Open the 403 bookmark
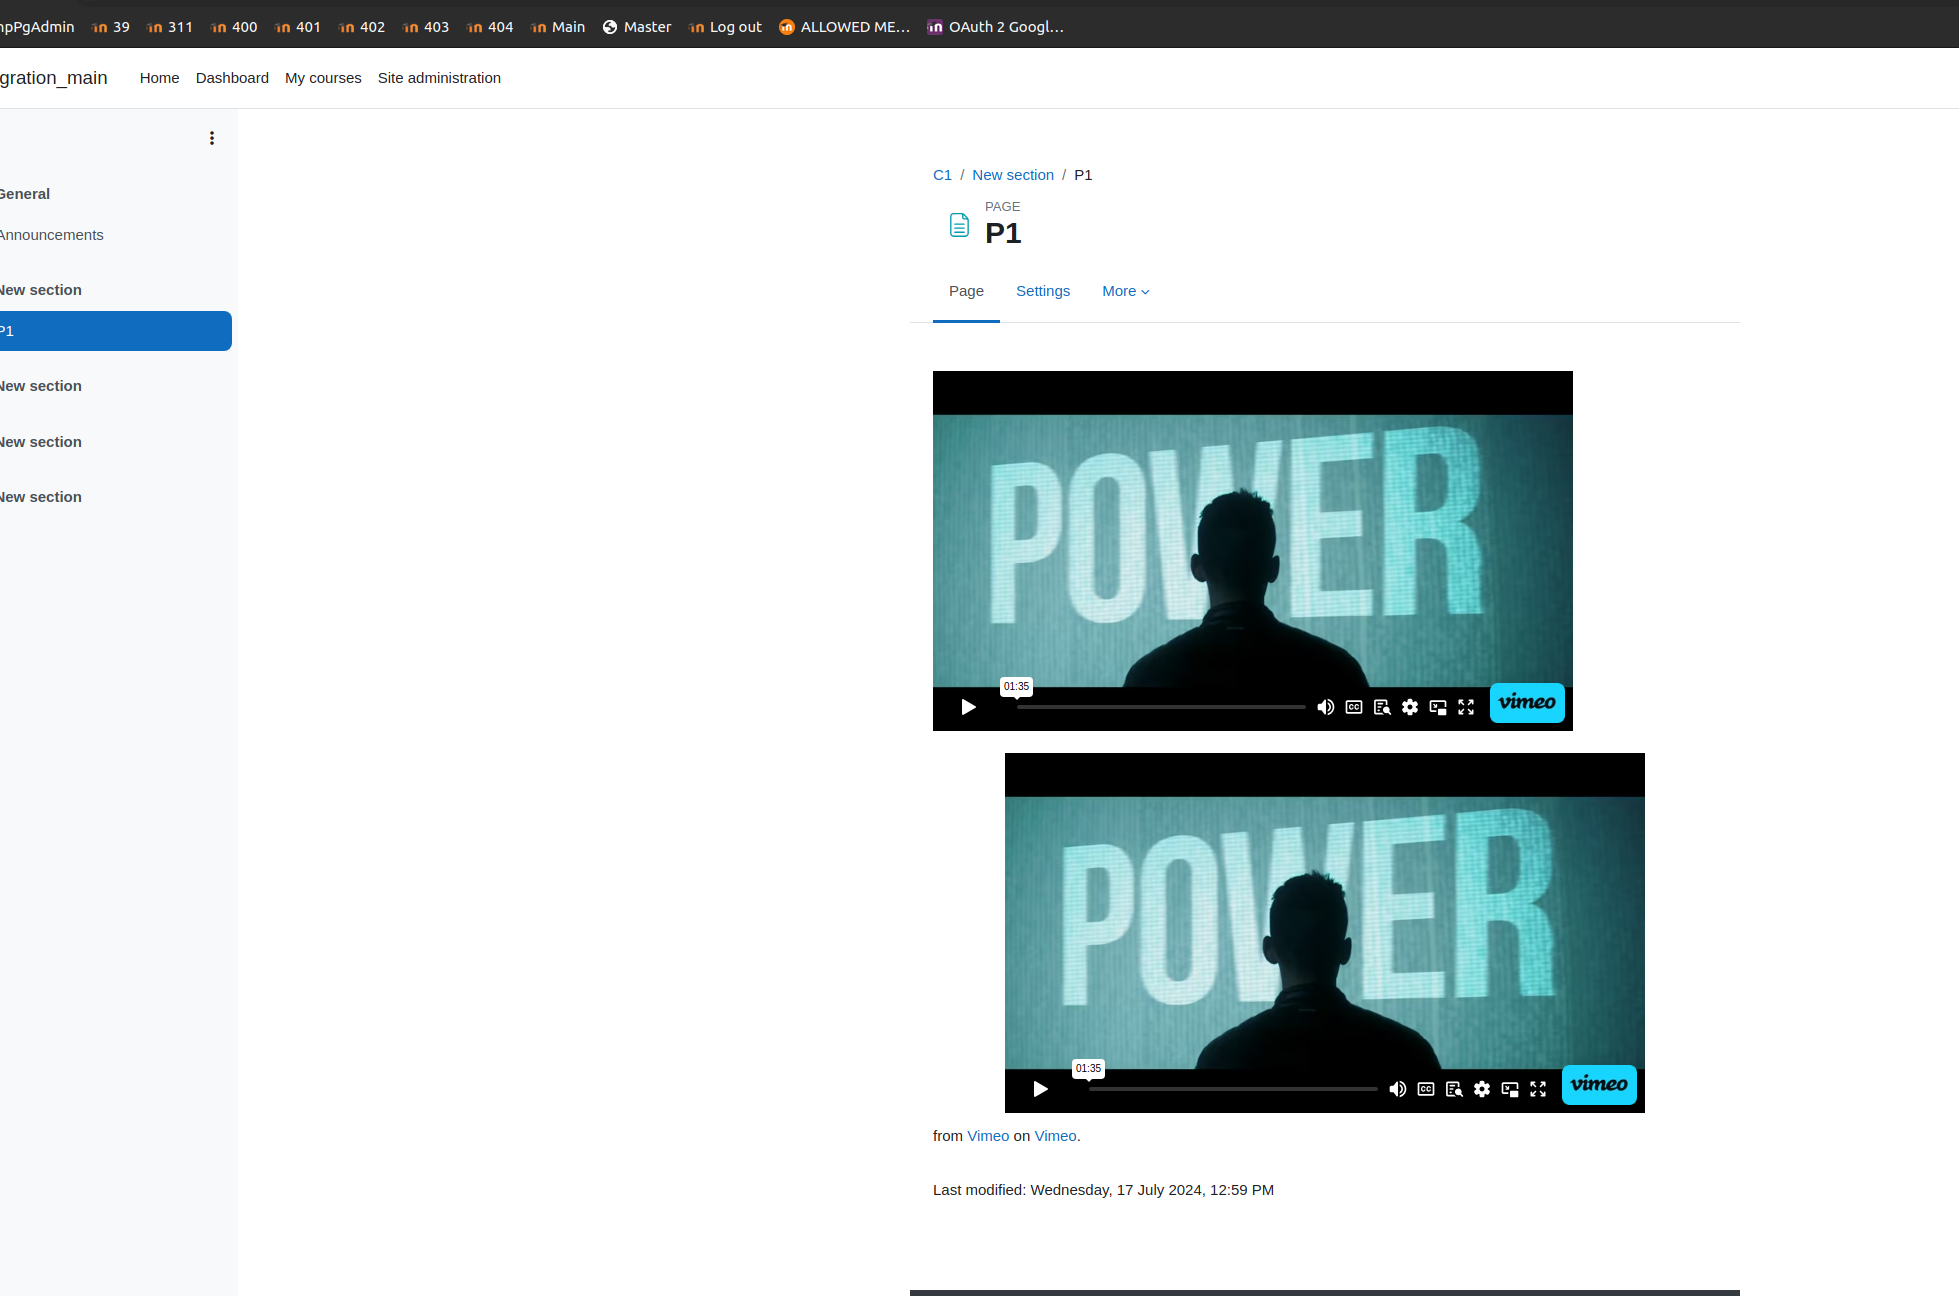Screen dimensions: 1959x1296 (426, 27)
